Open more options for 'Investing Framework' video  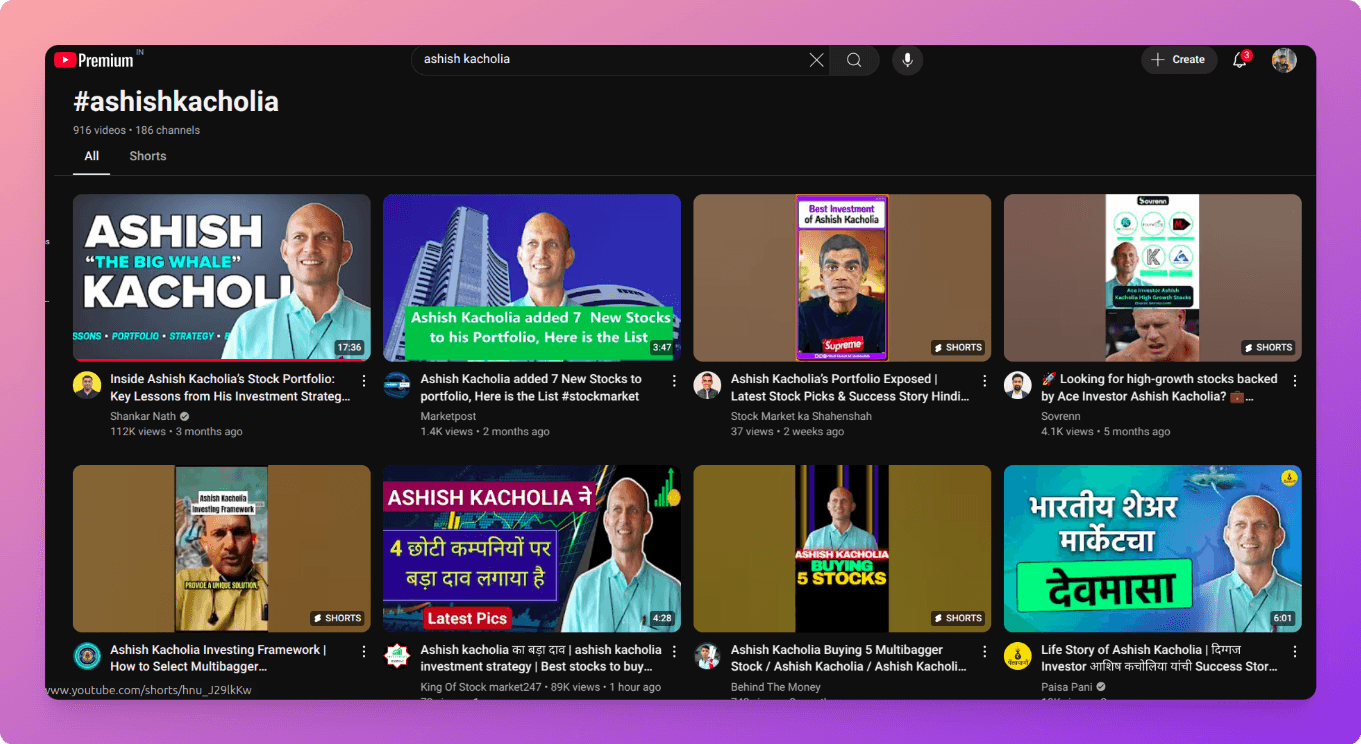(364, 652)
